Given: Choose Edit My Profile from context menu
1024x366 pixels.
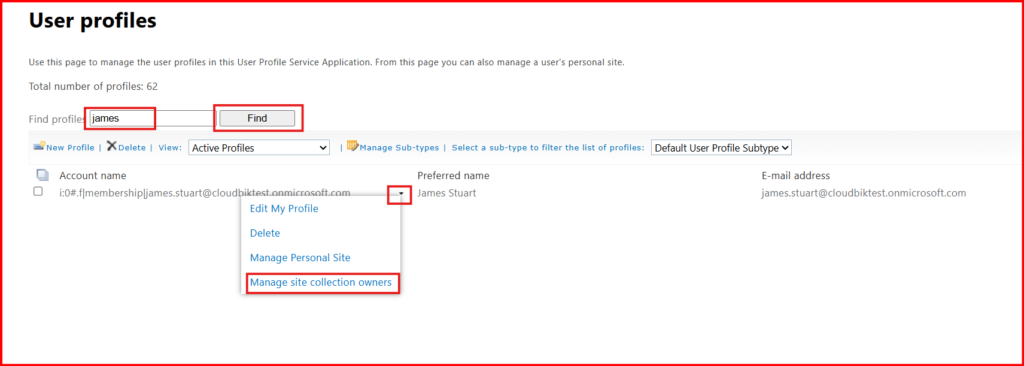Looking at the screenshot, I should (x=284, y=208).
